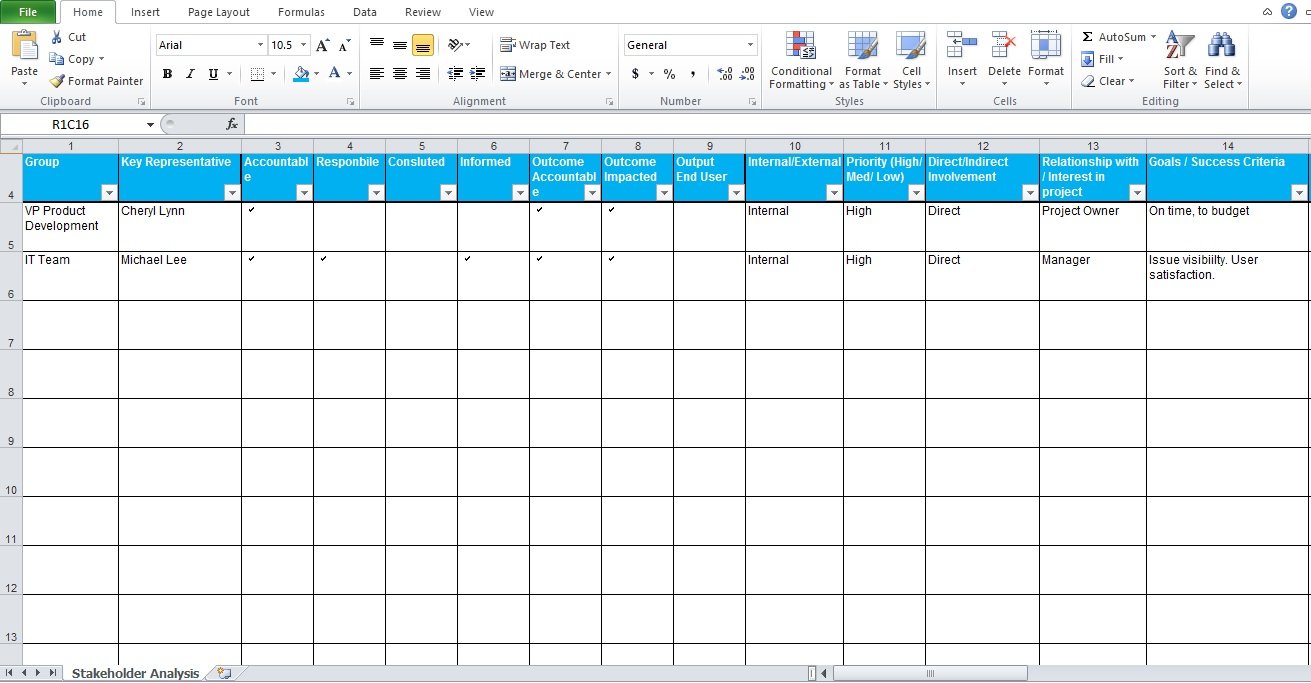Screen dimensions: 1311x683
Task: Open Sort & Filter options
Action: 1178,60
